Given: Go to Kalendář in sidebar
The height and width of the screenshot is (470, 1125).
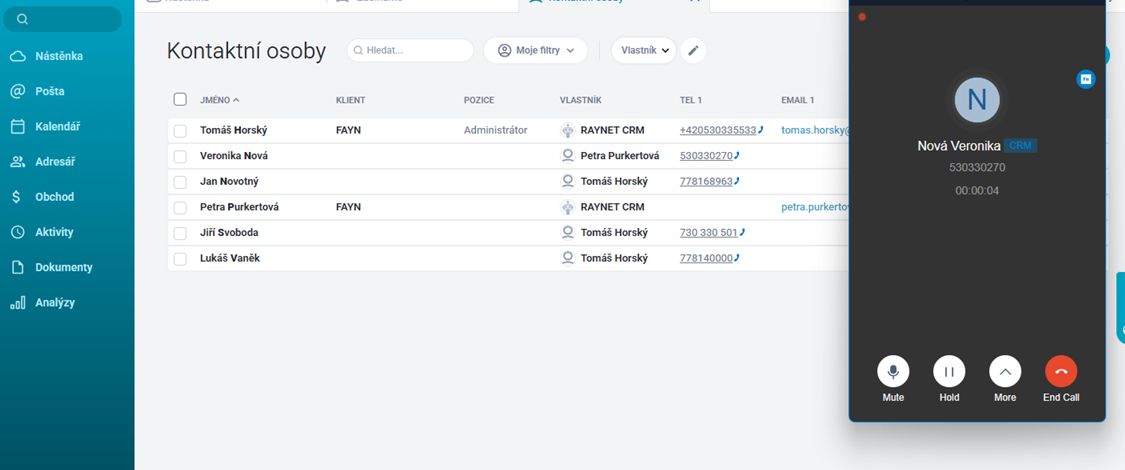Looking at the screenshot, I should [x=57, y=127].
